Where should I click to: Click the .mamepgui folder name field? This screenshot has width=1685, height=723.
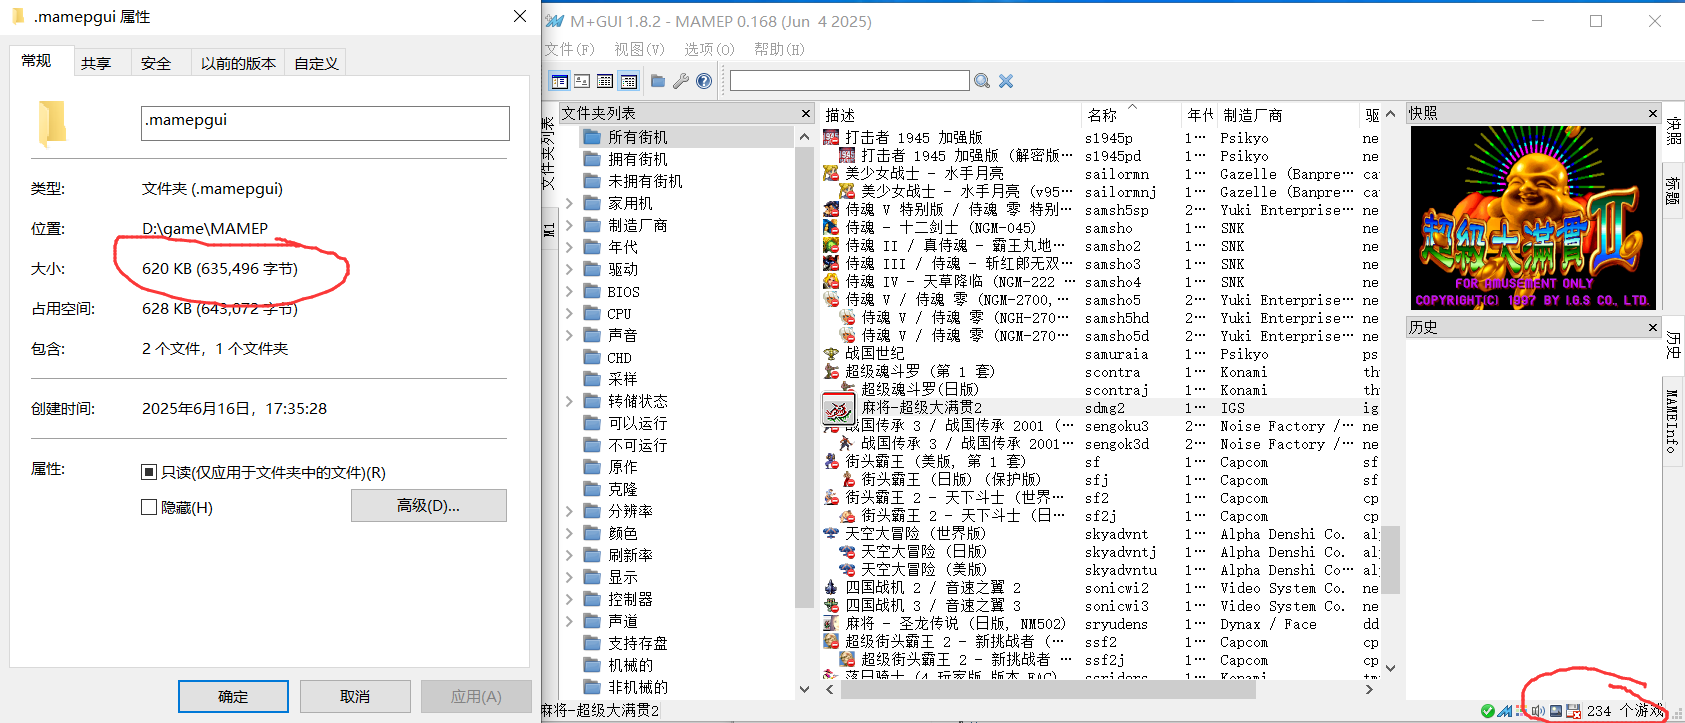pyautogui.click(x=325, y=123)
